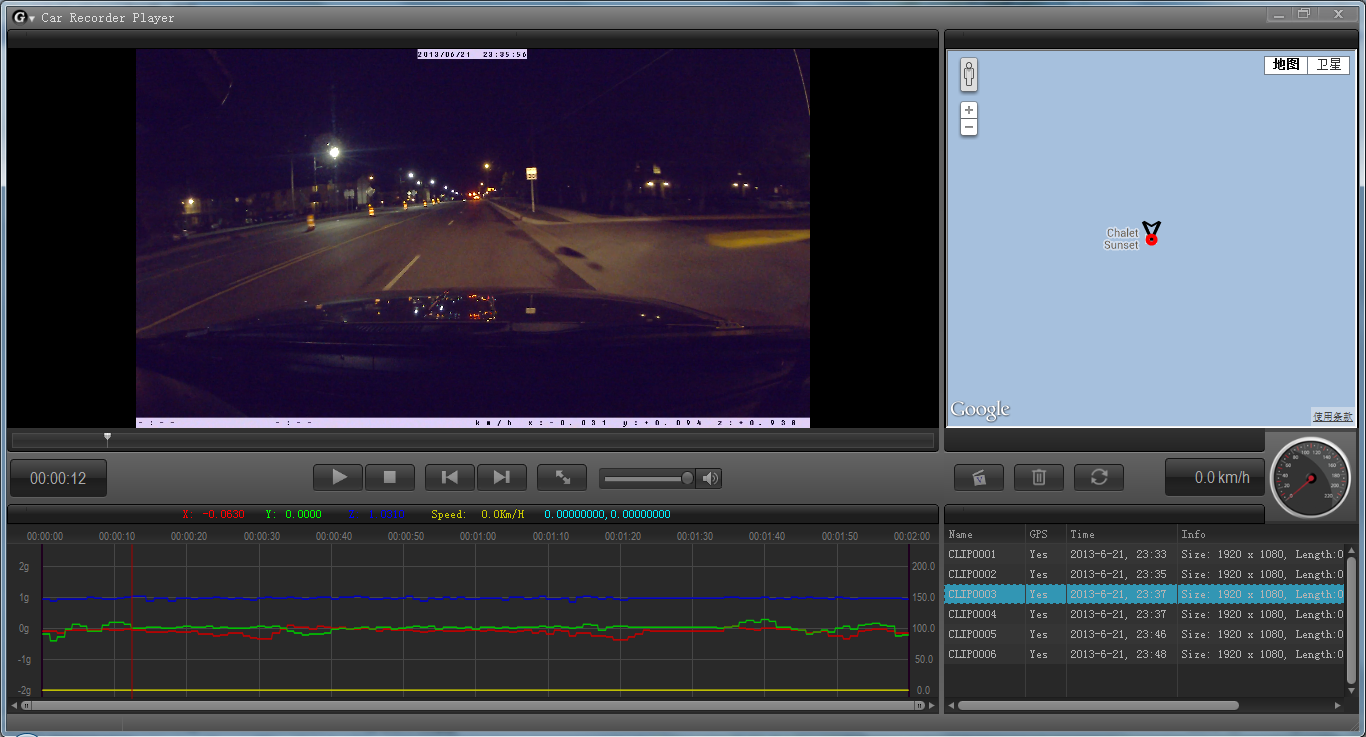
Task: Open the video file import icon
Action: [x=979, y=478]
